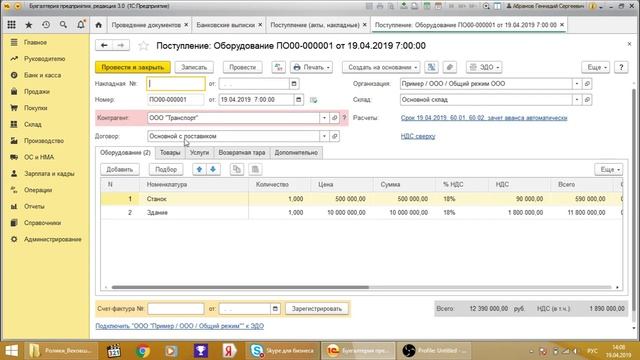
Task: Open calendar for Счет-фактура date
Action: click(276, 309)
